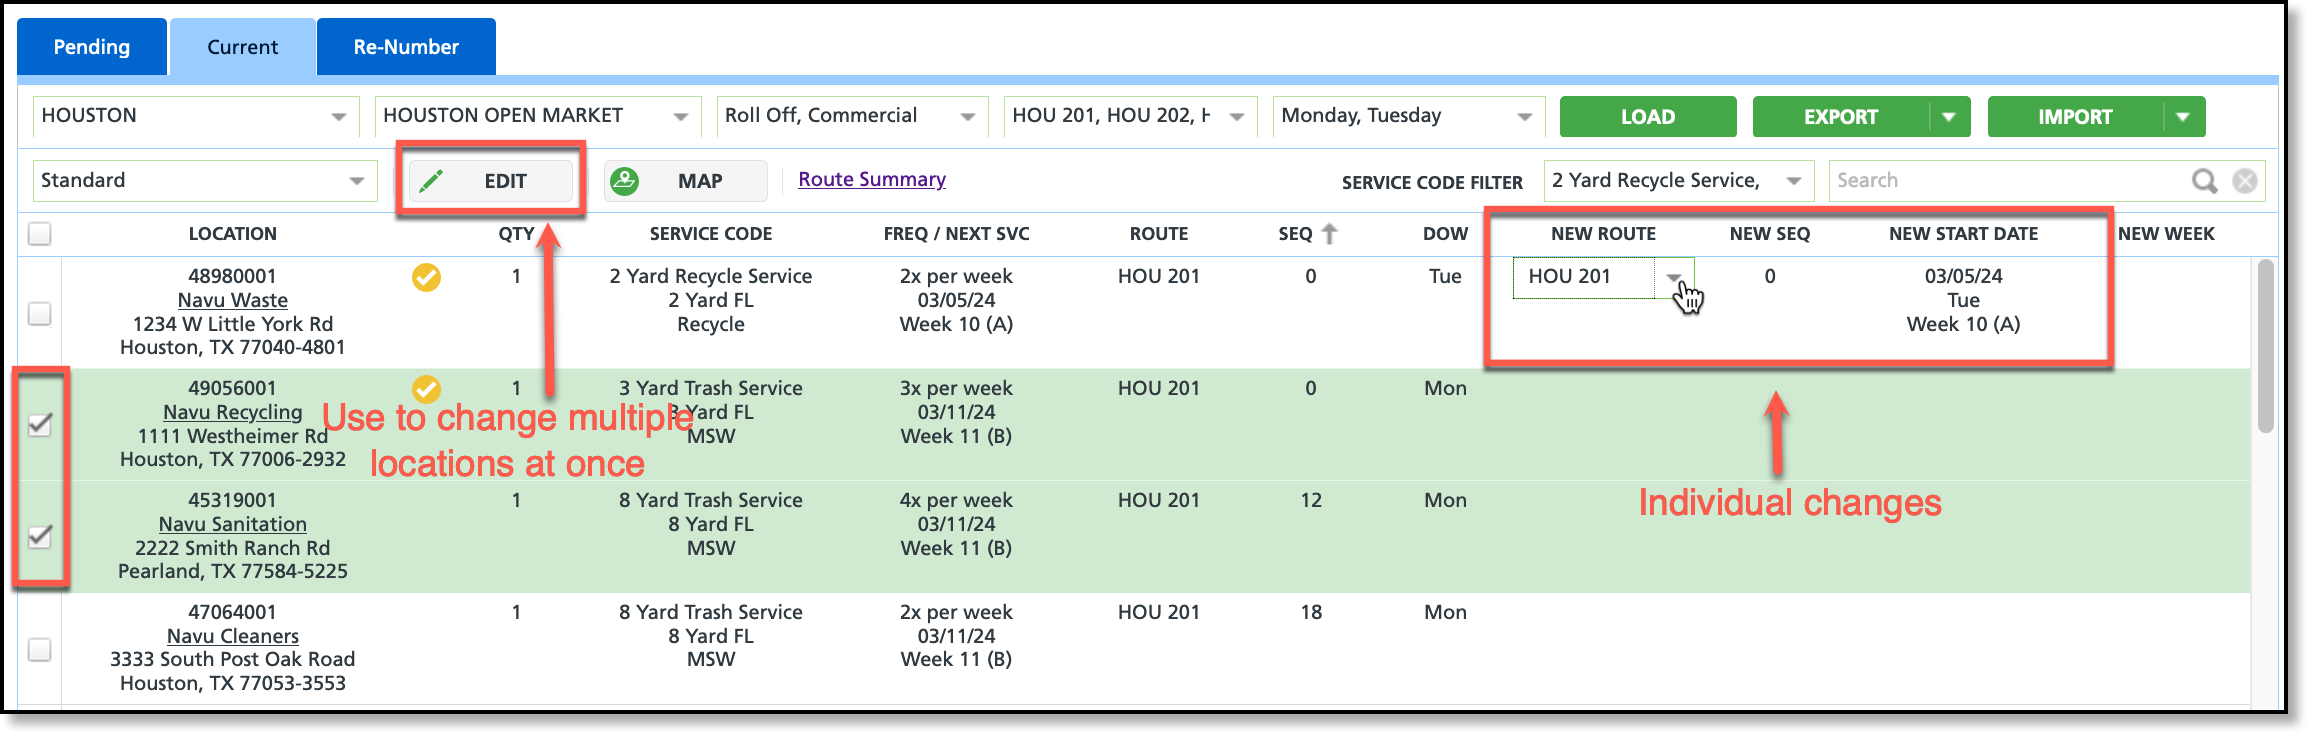The width and height of the screenshot is (2308, 734).
Task: Open the Route Summary link
Action: tap(872, 180)
